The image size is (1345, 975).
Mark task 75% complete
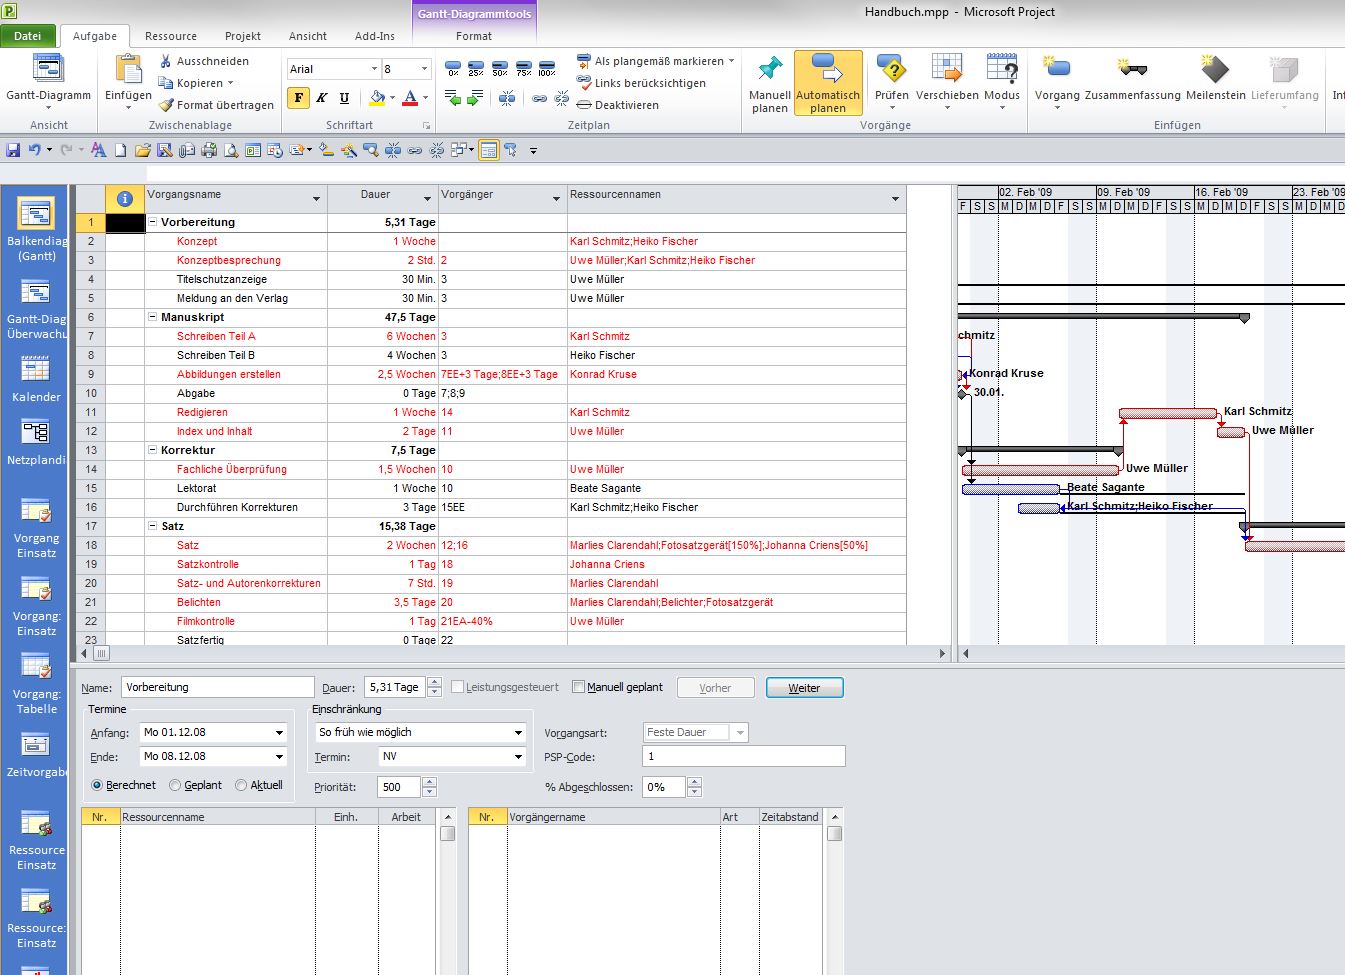tap(523, 69)
